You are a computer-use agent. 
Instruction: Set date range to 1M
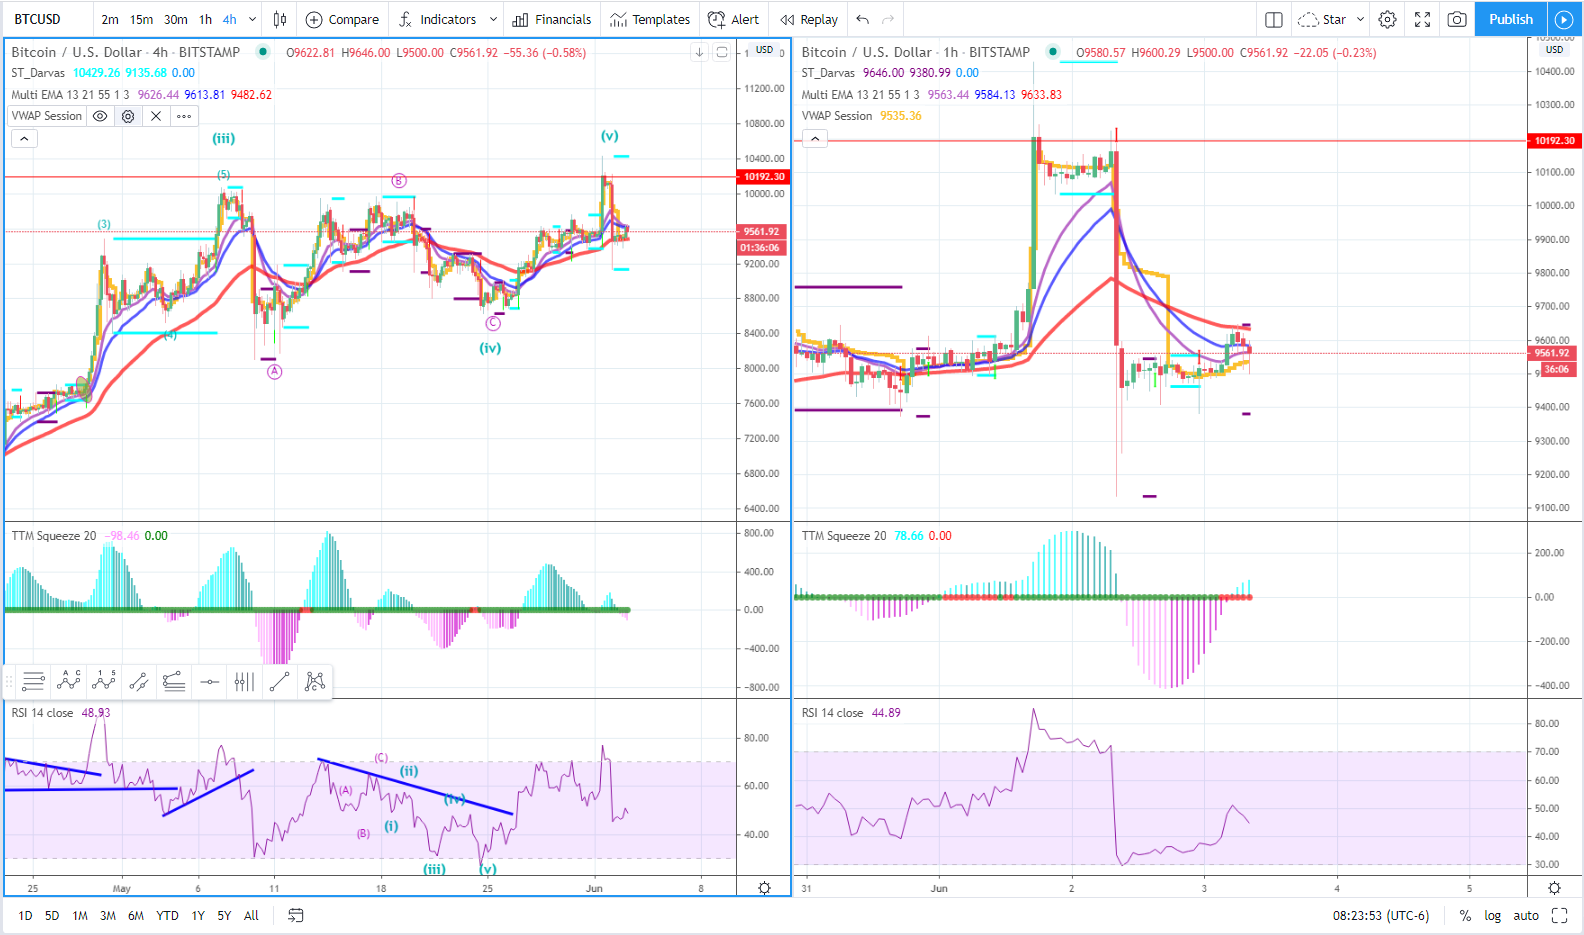tap(80, 915)
